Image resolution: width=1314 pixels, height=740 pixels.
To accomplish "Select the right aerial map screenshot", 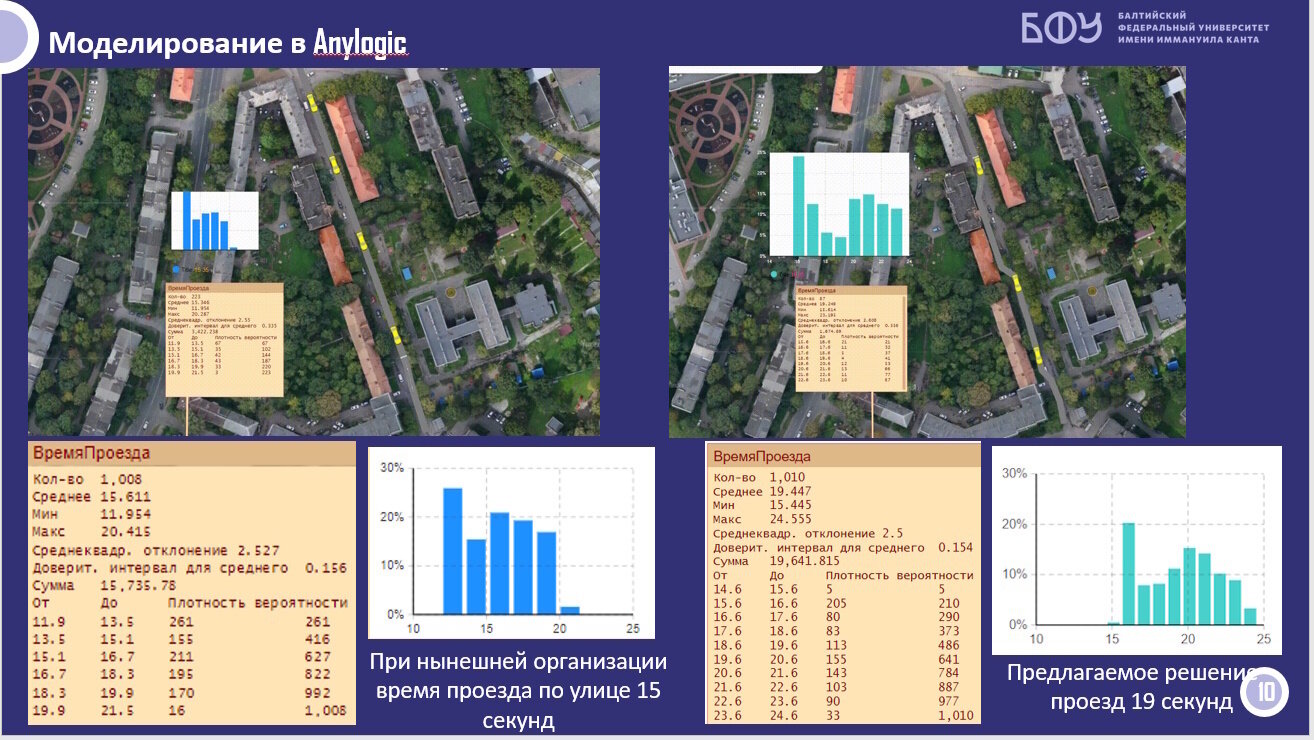I will (x=927, y=253).
